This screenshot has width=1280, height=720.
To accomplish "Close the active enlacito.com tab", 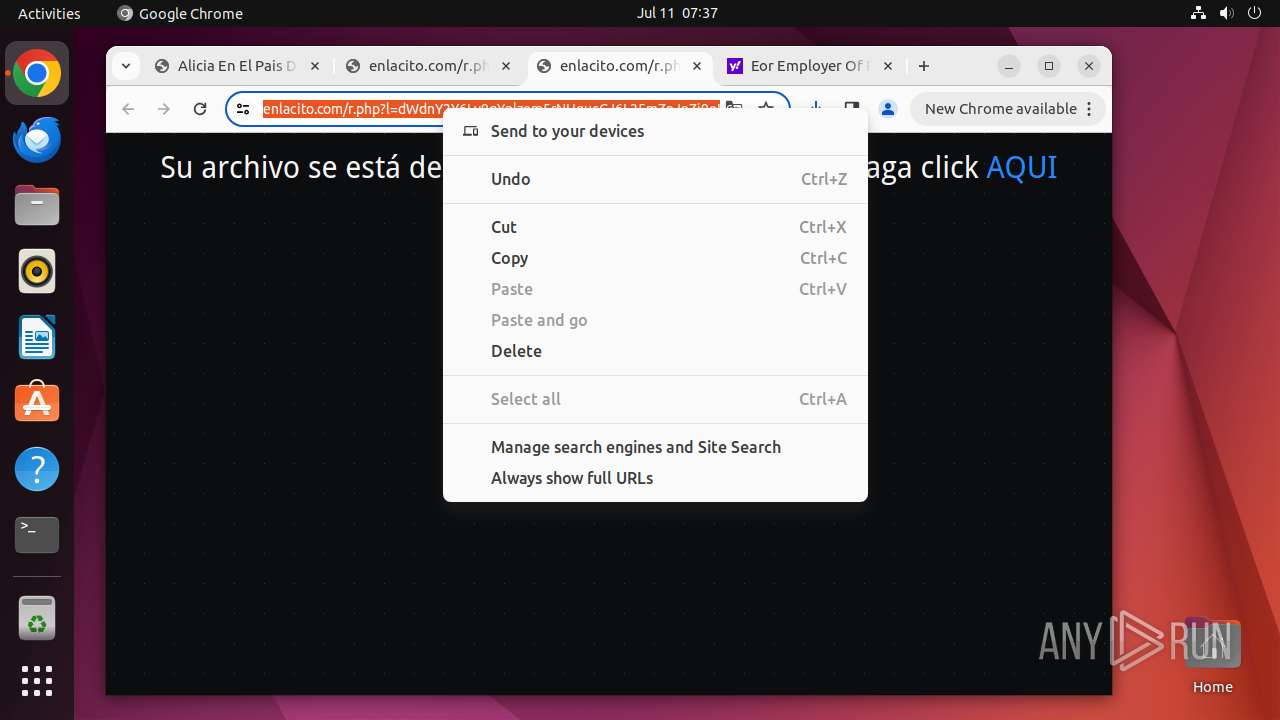I will pos(697,66).
